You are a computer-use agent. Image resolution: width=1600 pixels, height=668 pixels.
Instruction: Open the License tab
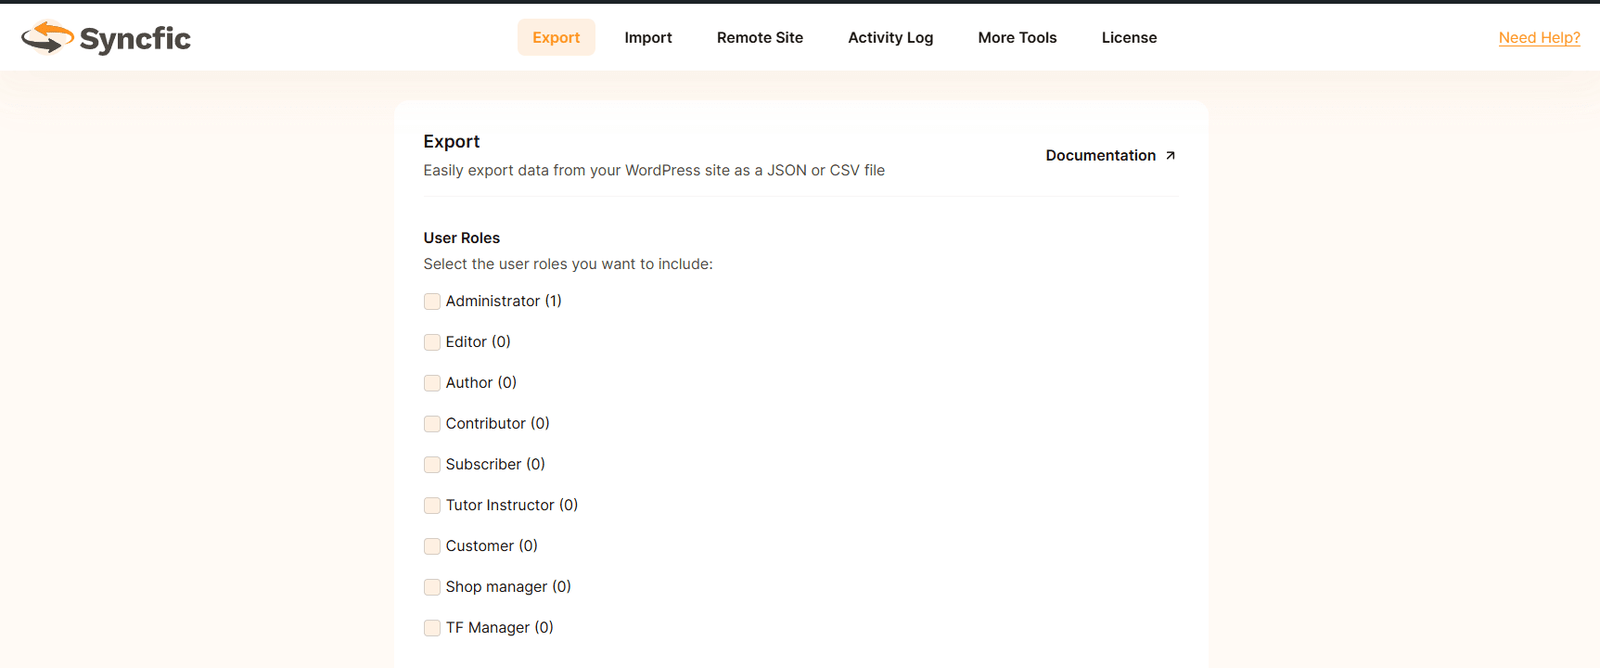1129,38
